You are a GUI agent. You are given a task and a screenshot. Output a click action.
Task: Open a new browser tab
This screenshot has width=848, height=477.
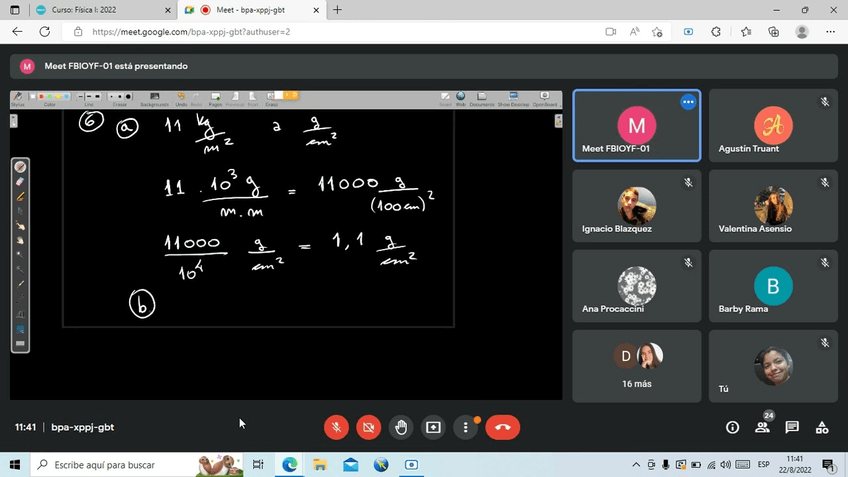pos(337,10)
